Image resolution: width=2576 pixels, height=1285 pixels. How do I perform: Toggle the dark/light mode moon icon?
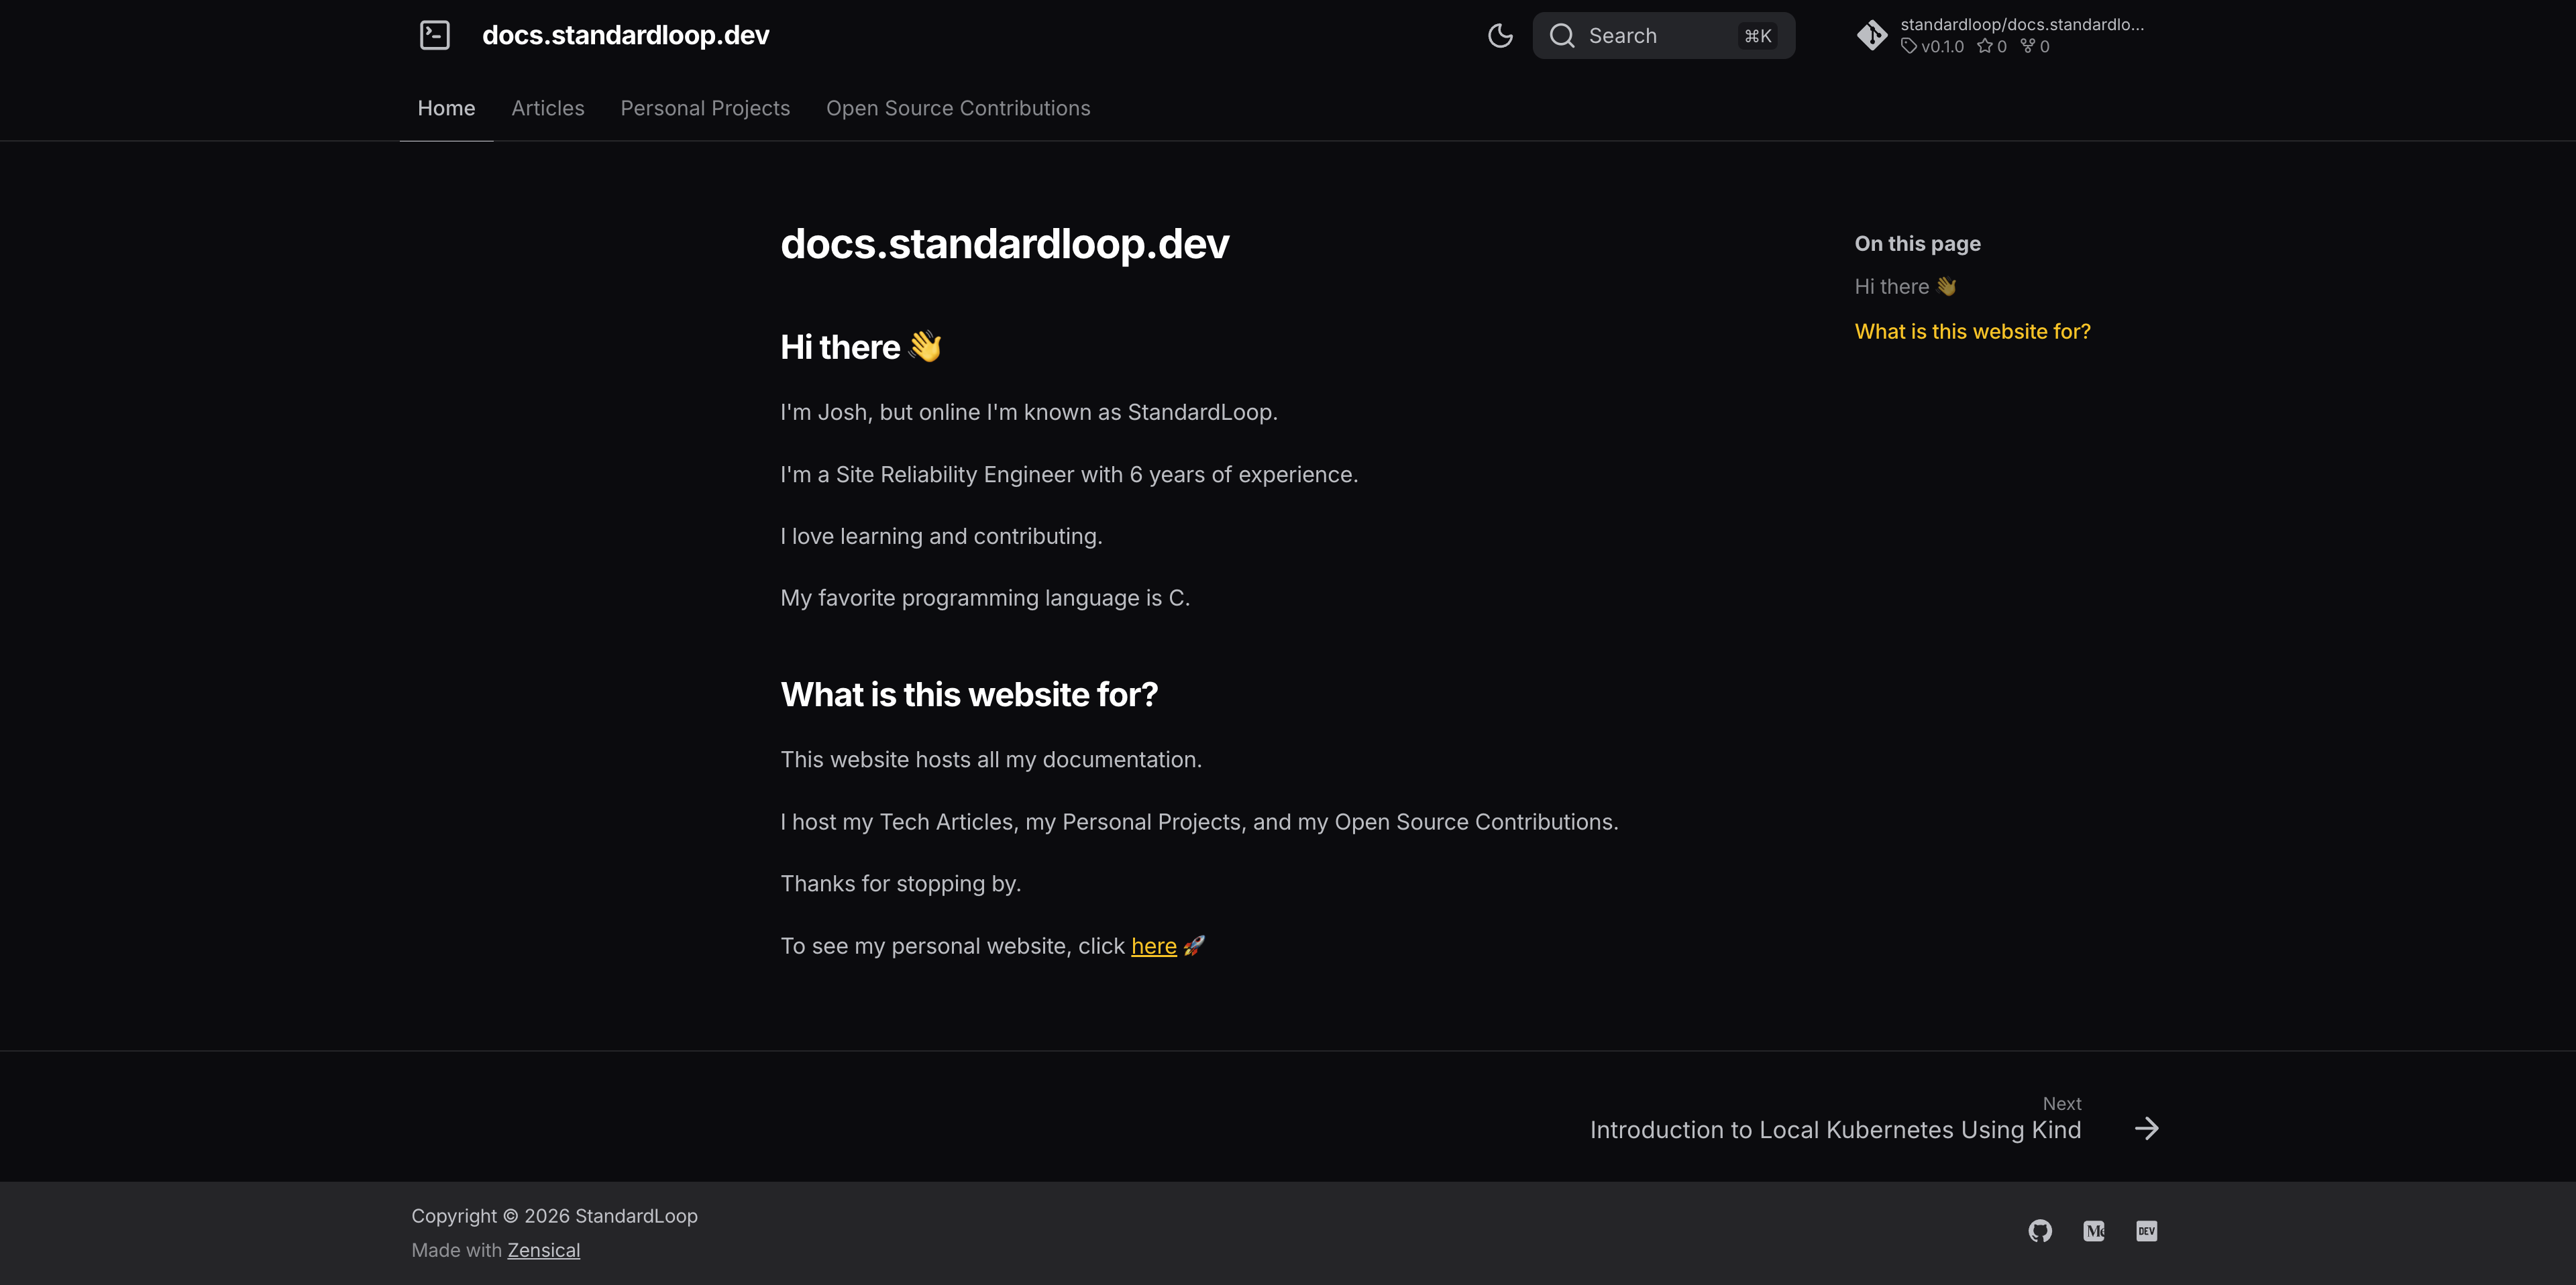pos(1500,35)
